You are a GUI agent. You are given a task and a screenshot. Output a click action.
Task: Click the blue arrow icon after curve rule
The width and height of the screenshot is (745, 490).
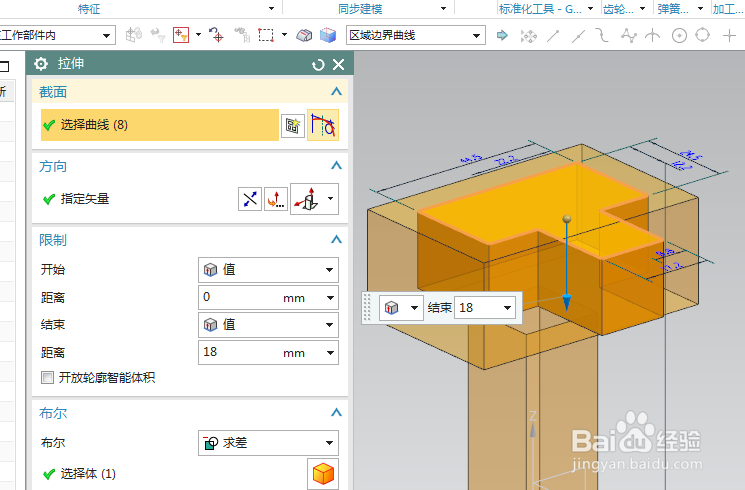[x=502, y=35]
